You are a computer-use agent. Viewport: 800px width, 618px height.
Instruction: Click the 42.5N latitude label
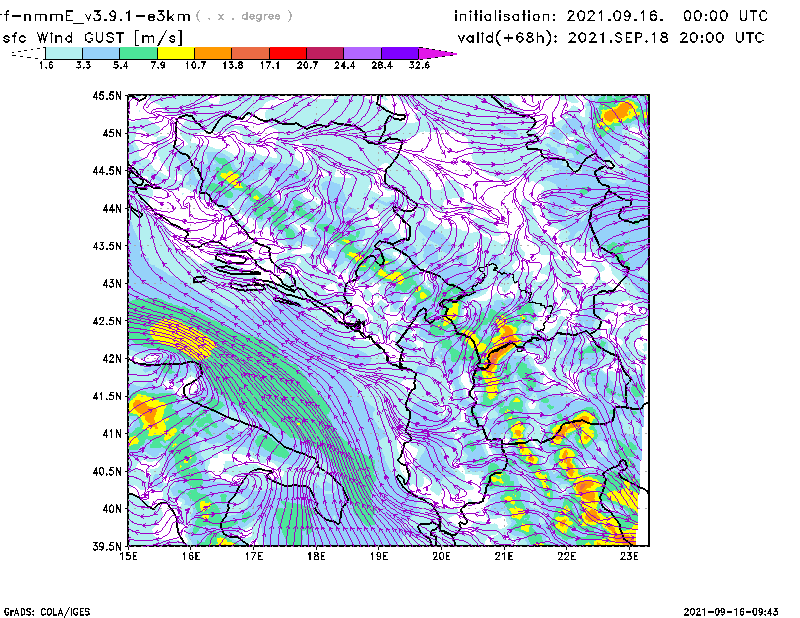click(x=107, y=321)
